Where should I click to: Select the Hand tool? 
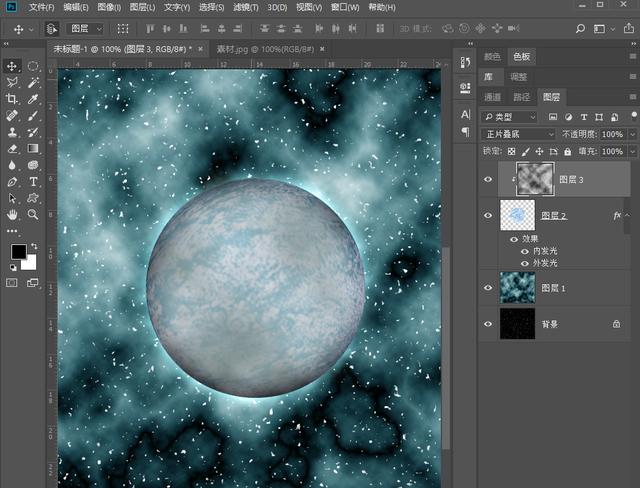tap(12, 214)
